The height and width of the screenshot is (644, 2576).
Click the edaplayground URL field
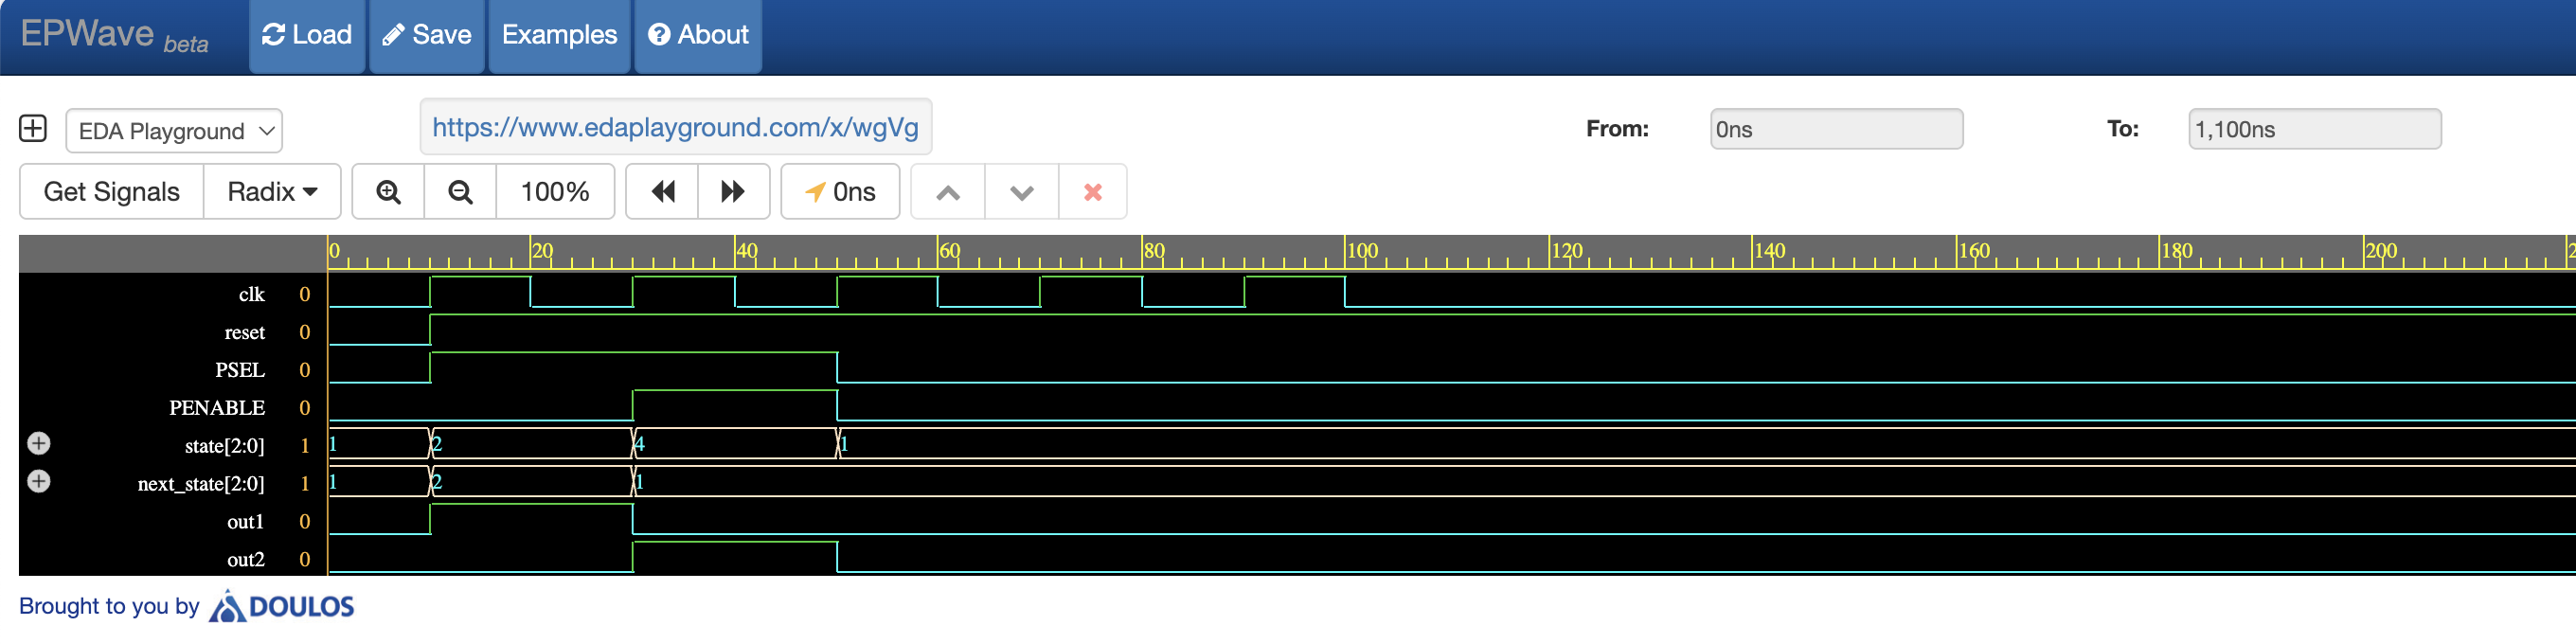click(676, 127)
